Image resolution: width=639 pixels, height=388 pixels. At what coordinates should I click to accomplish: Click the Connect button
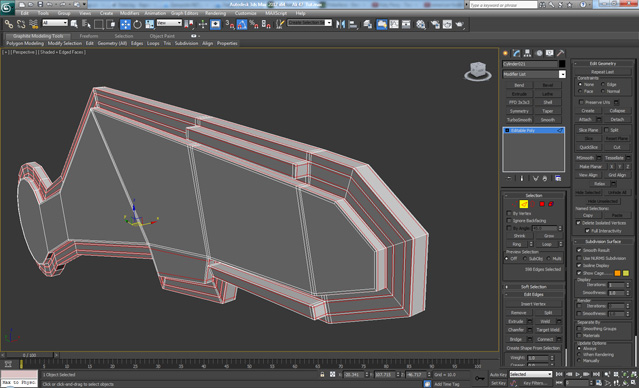545,339
